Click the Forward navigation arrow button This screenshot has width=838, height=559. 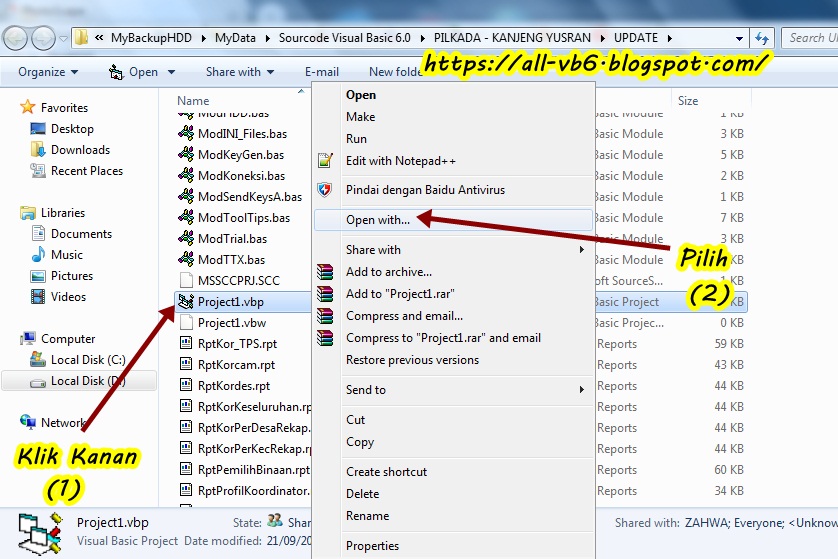tap(43, 38)
